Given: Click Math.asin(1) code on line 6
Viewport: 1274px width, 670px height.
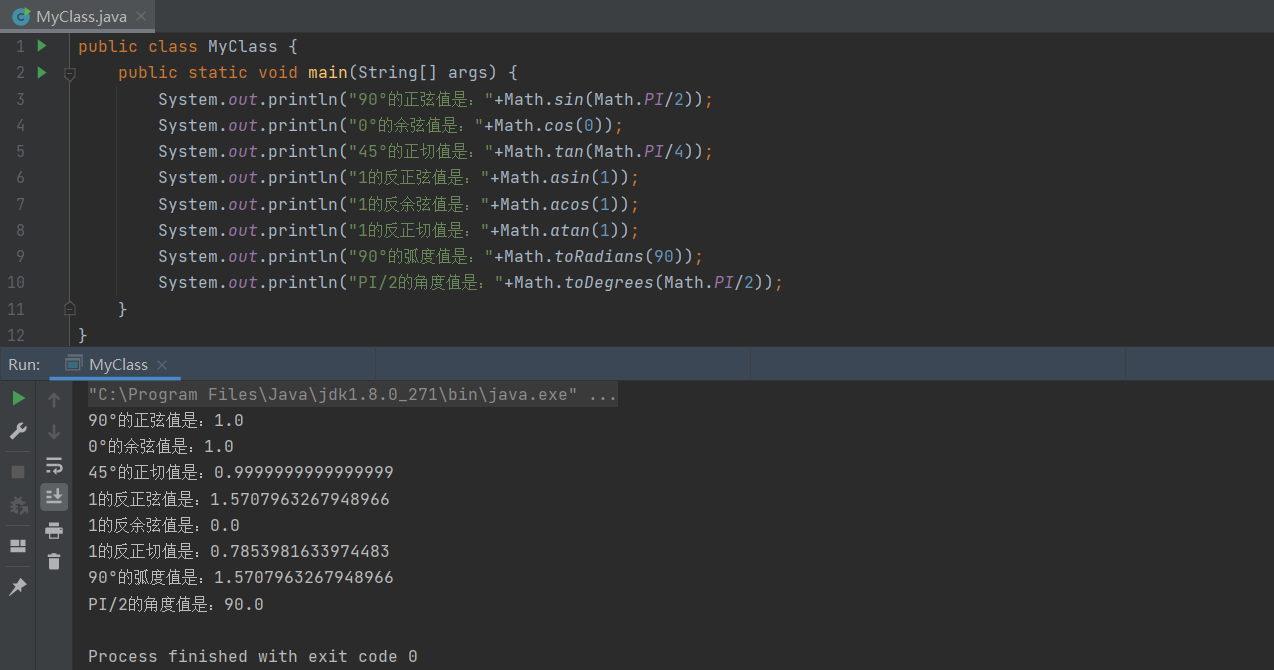Looking at the screenshot, I should tap(564, 177).
